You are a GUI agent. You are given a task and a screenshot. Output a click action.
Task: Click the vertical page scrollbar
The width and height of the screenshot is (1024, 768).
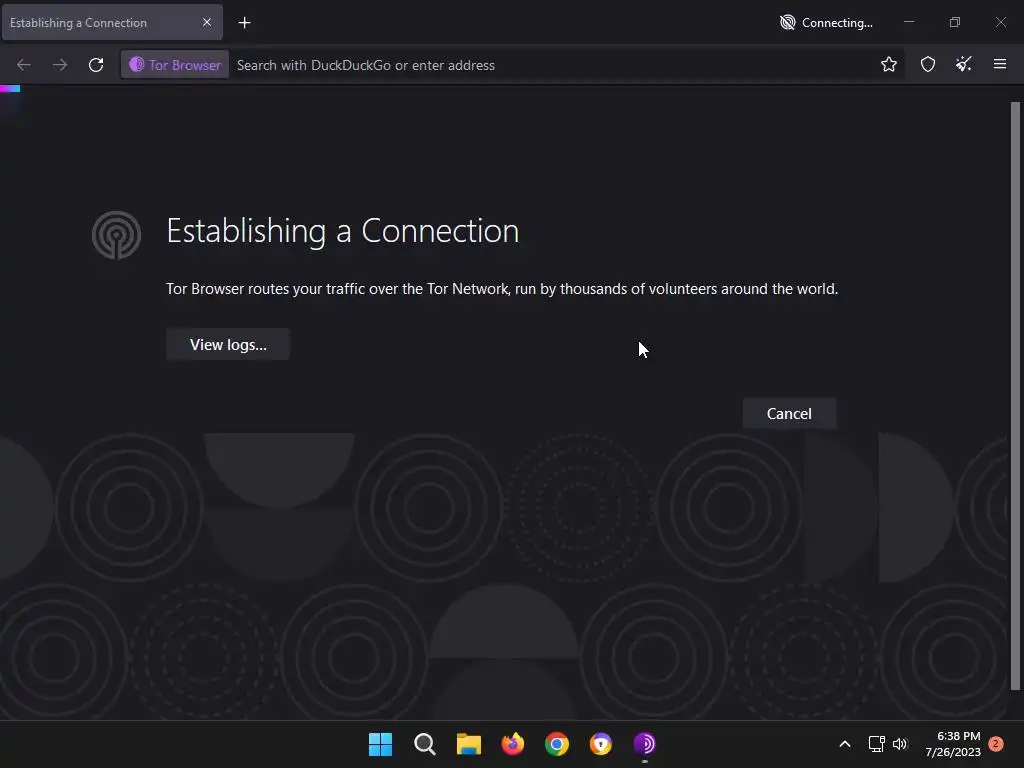click(1015, 395)
